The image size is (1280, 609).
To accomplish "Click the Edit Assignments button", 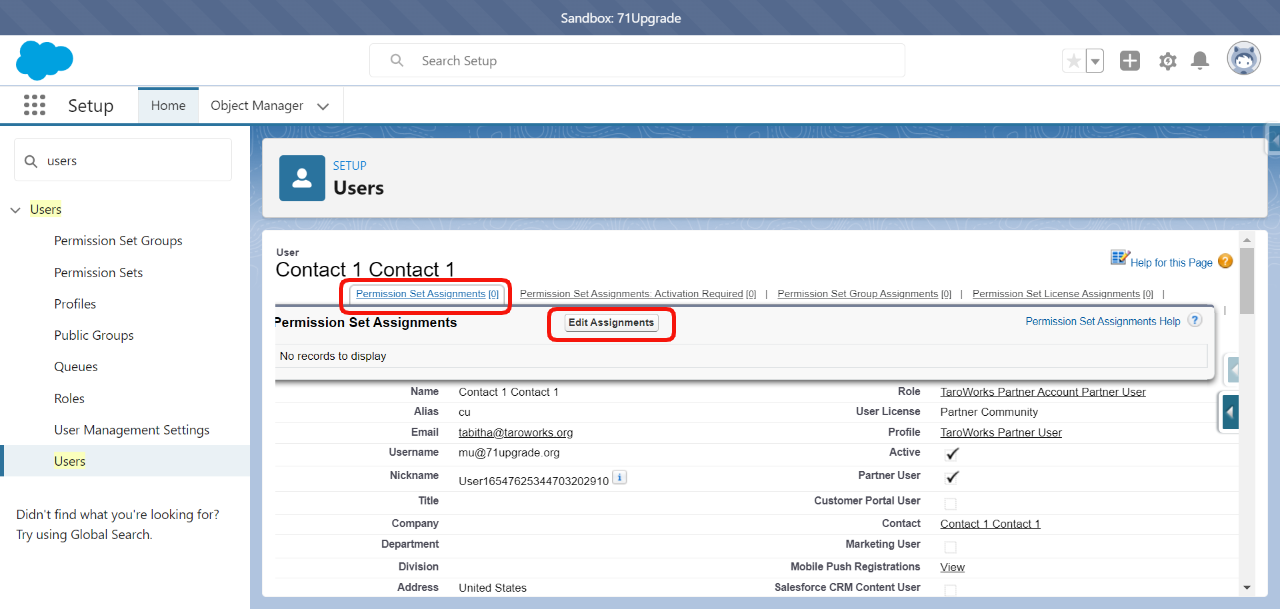I will [x=611, y=323].
